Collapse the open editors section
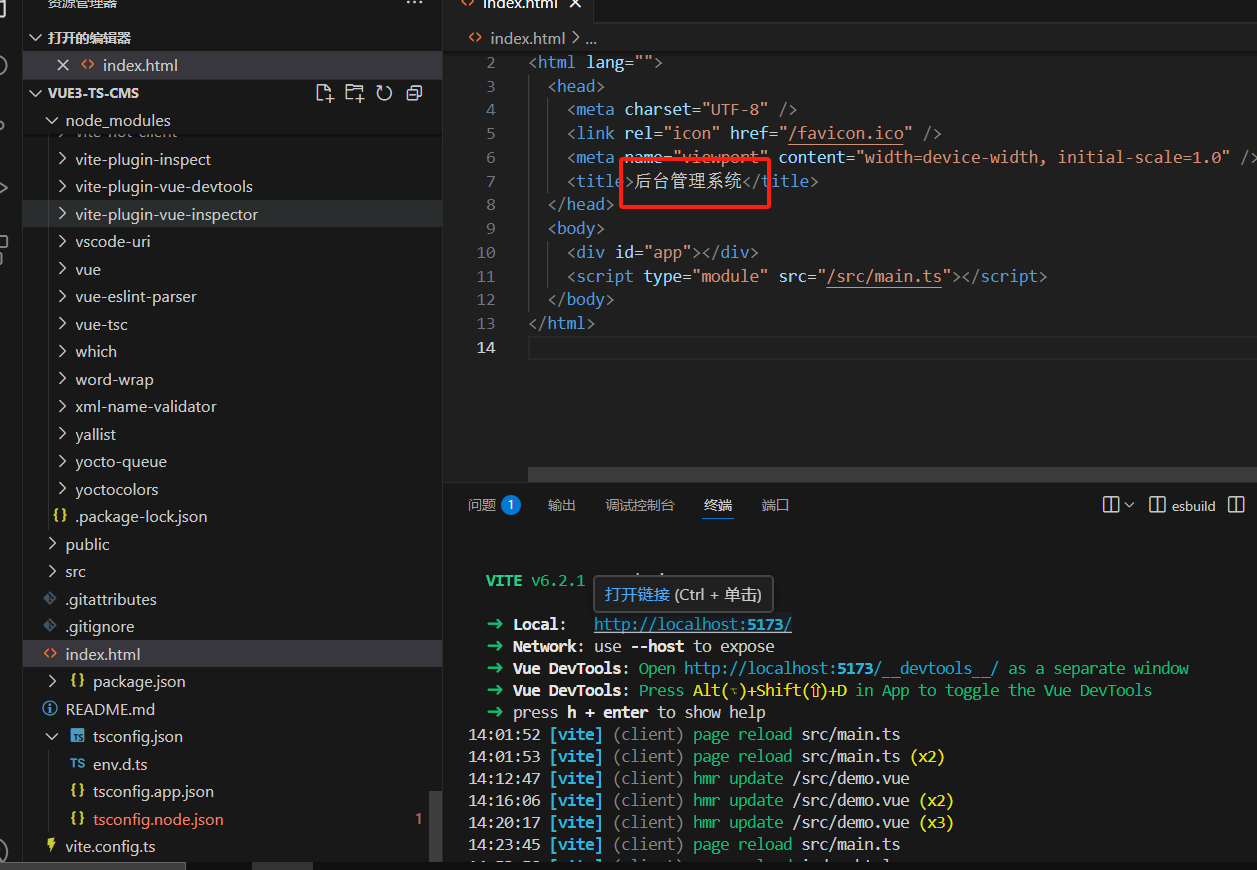Viewport: 1257px width, 870px height. pyautogui.click(x=36, y=38)
